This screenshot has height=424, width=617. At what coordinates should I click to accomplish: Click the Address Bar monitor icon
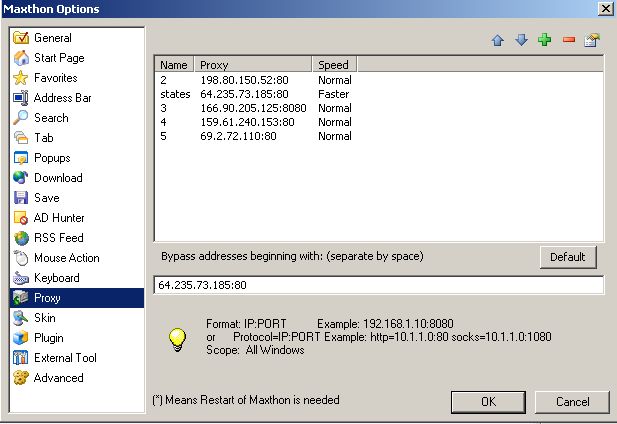point(21,98)
